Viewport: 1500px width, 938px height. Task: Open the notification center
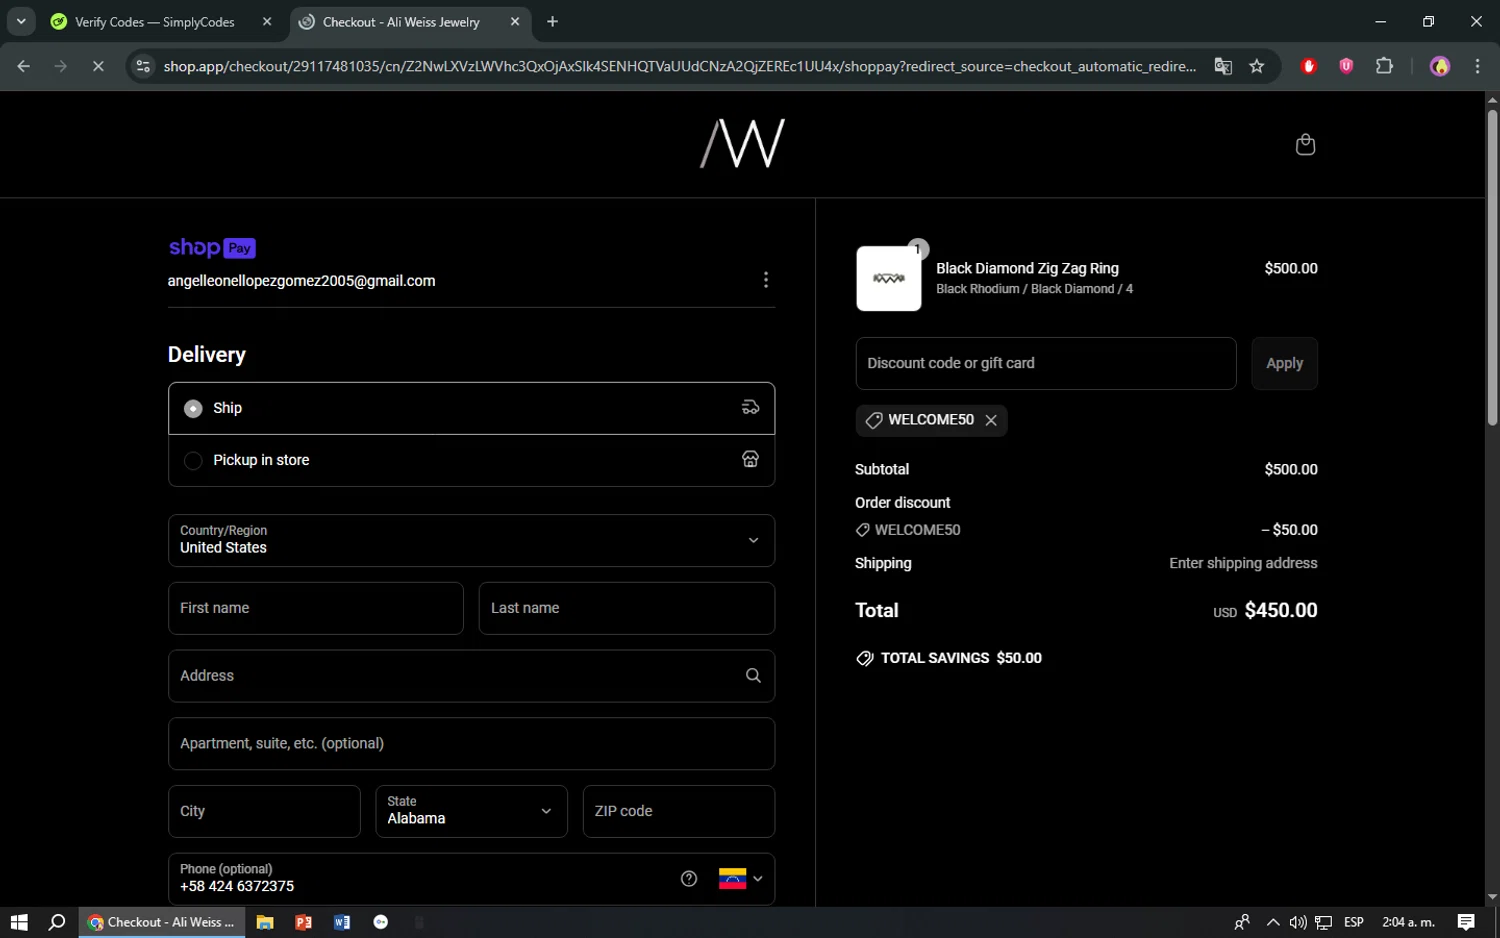pos(1466,922)
